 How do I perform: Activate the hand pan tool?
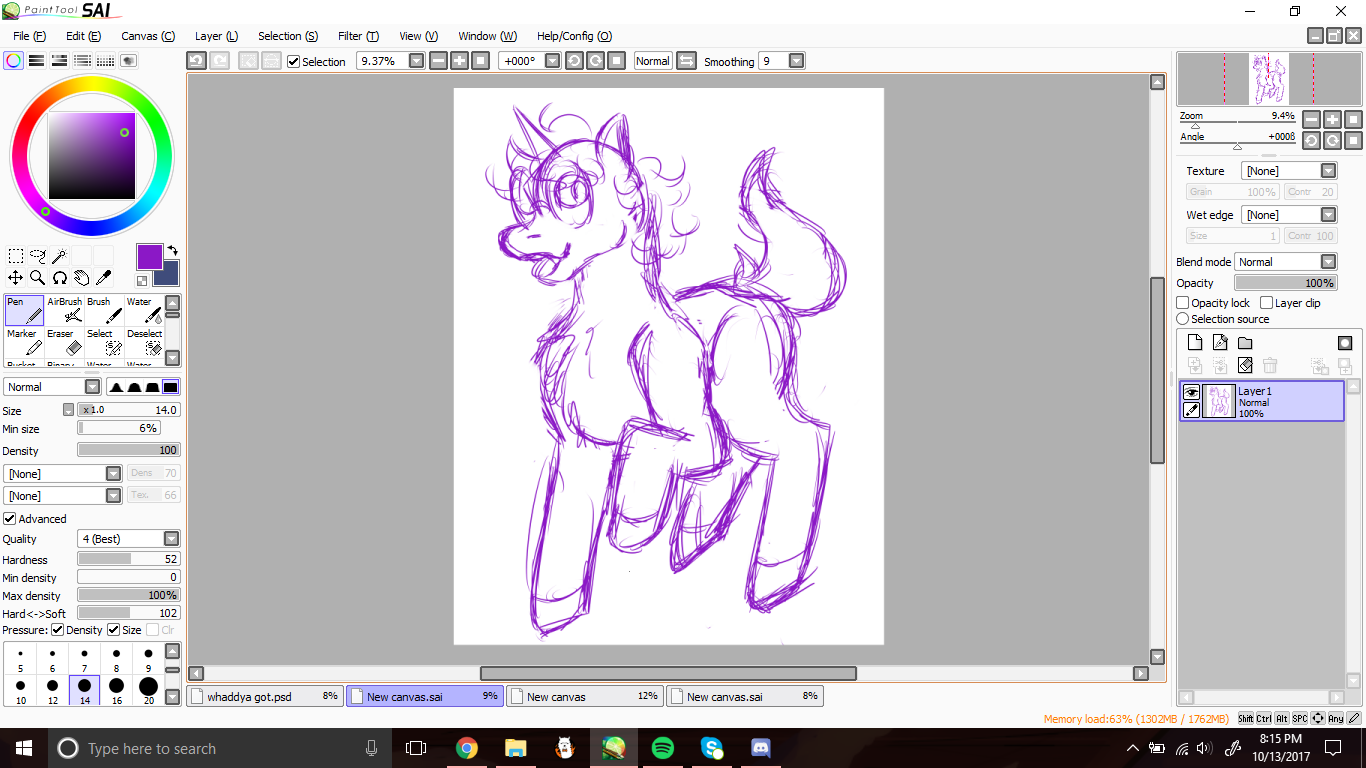pyautogui.click(x=81, y=278)
